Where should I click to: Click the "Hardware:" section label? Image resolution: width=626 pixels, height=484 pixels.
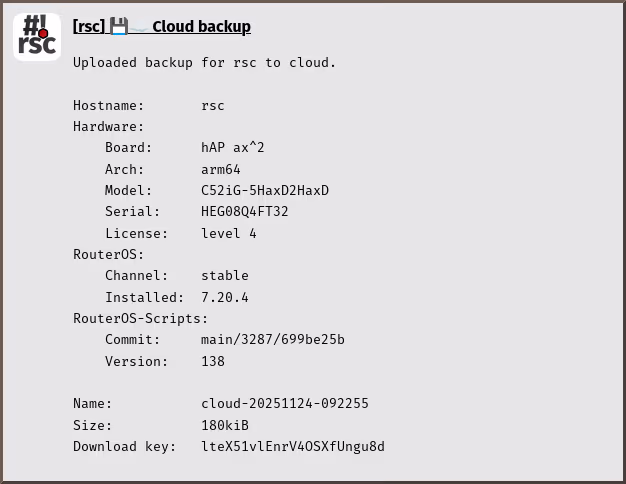pos(109,126)
